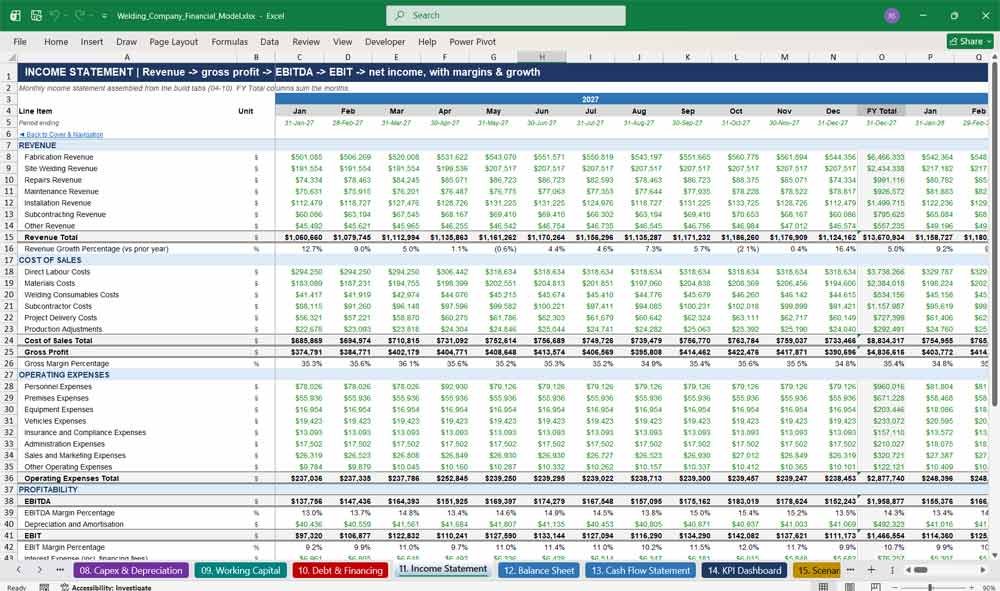This screenshot has height=591, width=1000.
Task: Click the 90% zoom level
Action: click(989, 587)
